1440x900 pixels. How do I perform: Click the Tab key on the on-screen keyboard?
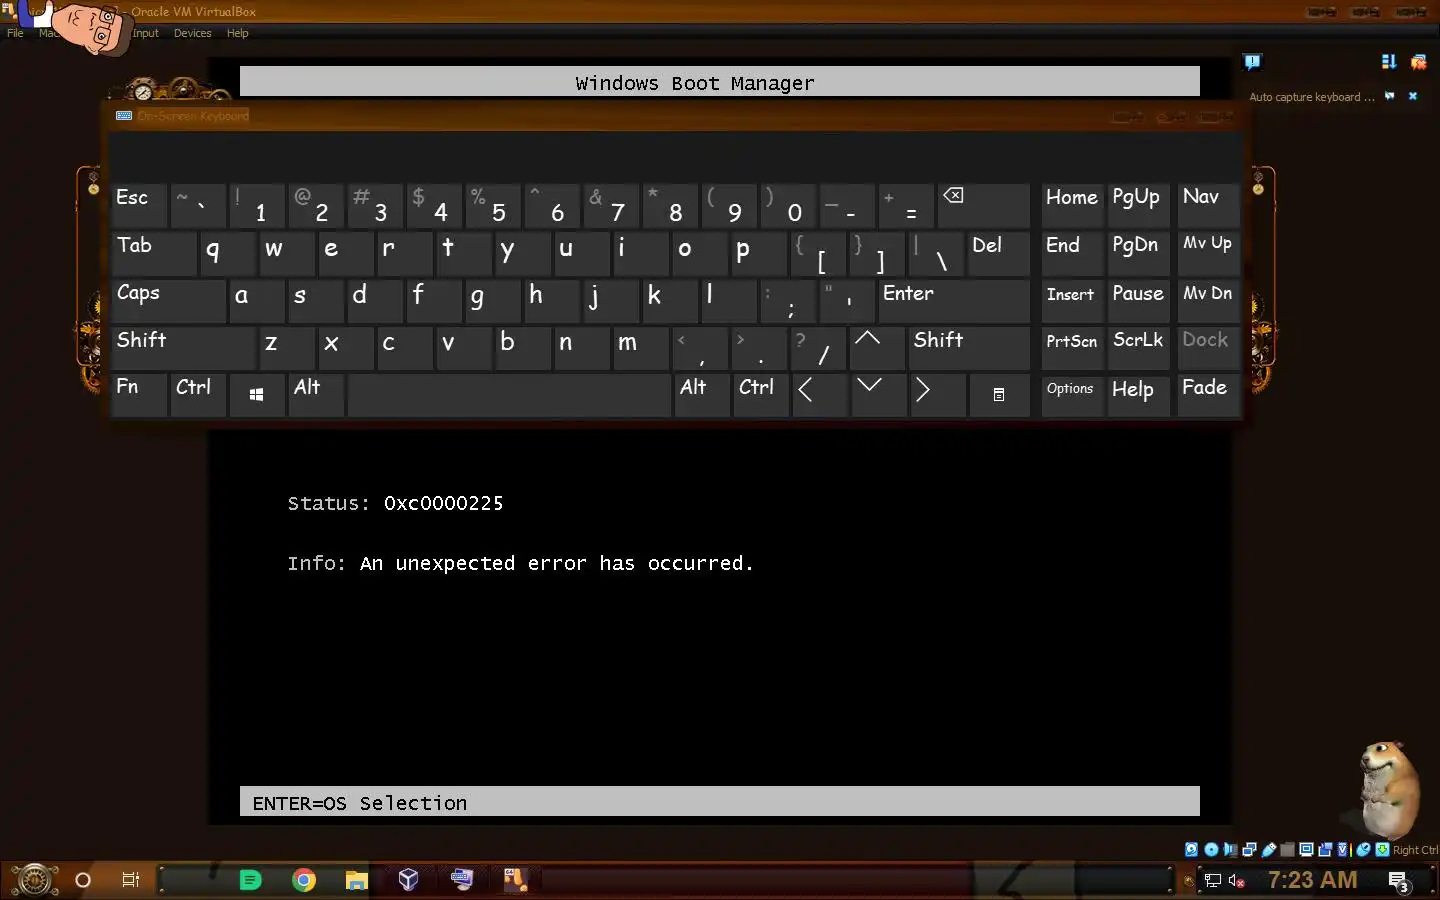[x=154, y=253]
